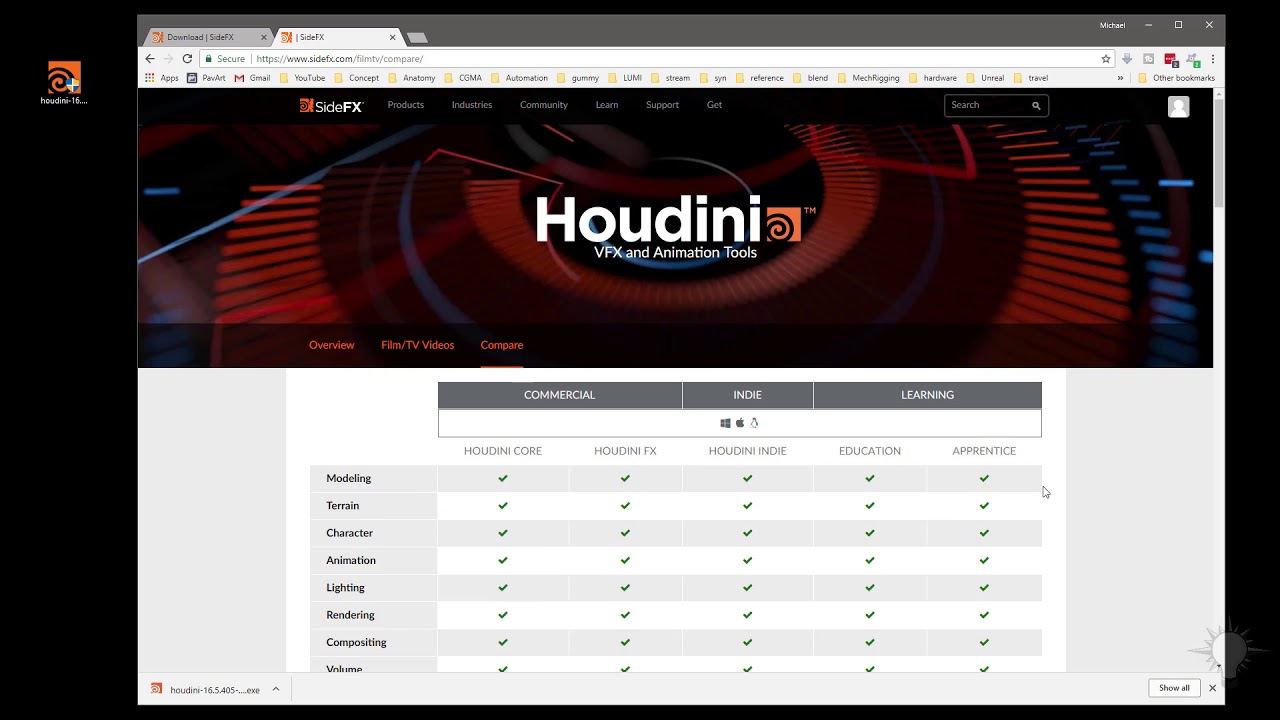Open the Chrome three-dot menu
The image size is (1280, 720).
[1213, 59]
